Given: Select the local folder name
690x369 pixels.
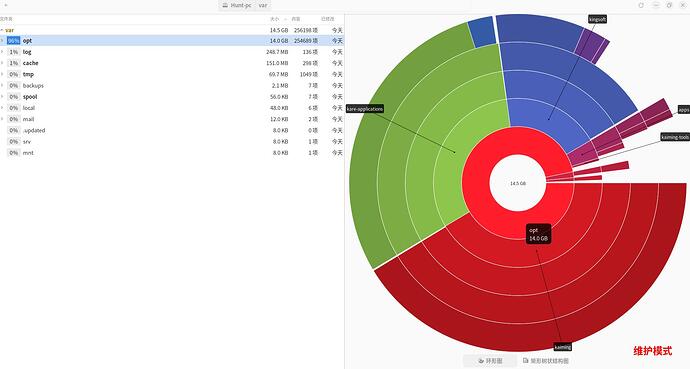Looking at the screenshot, I should click(x=29, y=108).
